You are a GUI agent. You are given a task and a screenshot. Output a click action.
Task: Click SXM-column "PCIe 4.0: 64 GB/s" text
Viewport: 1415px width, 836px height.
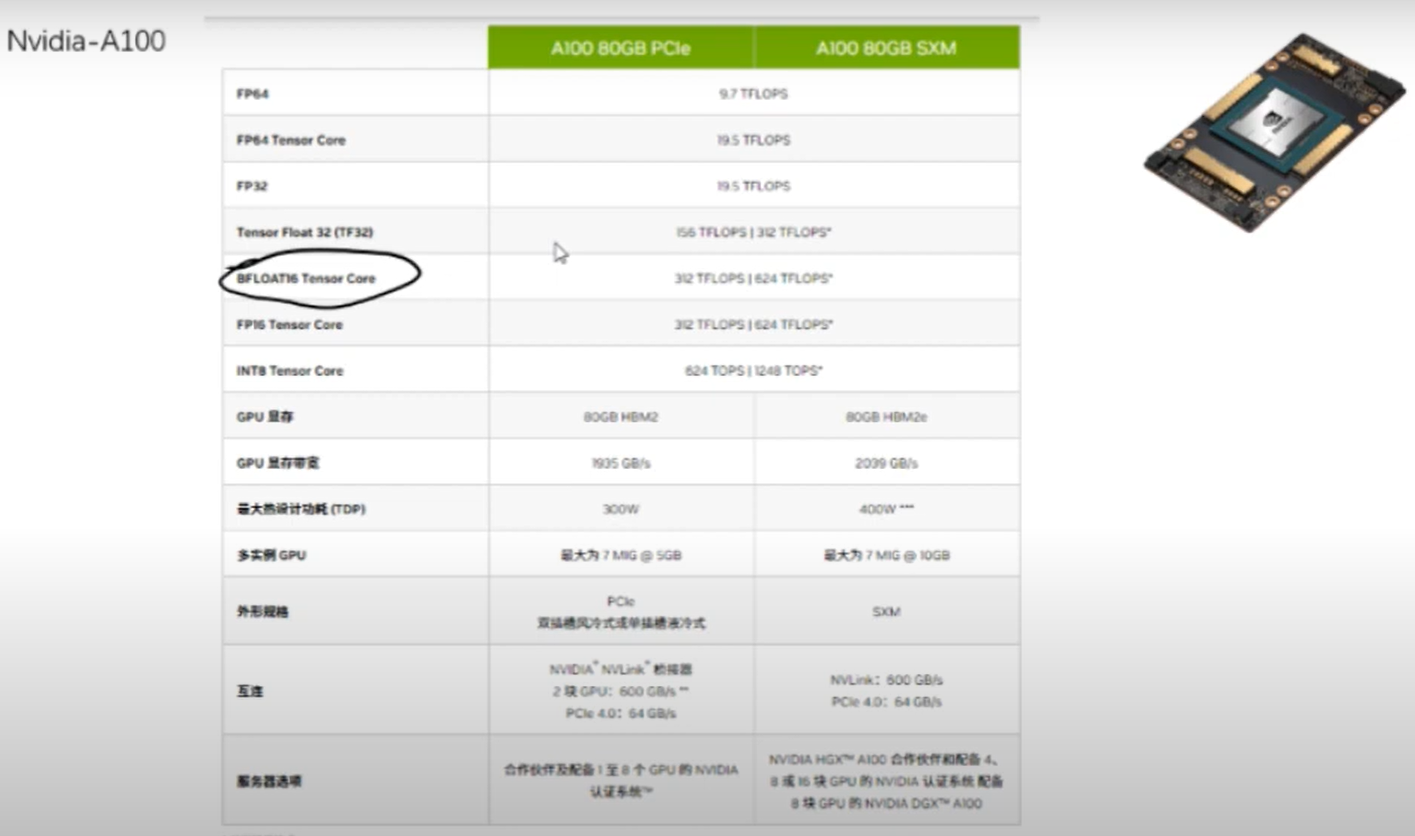[887, 702]
